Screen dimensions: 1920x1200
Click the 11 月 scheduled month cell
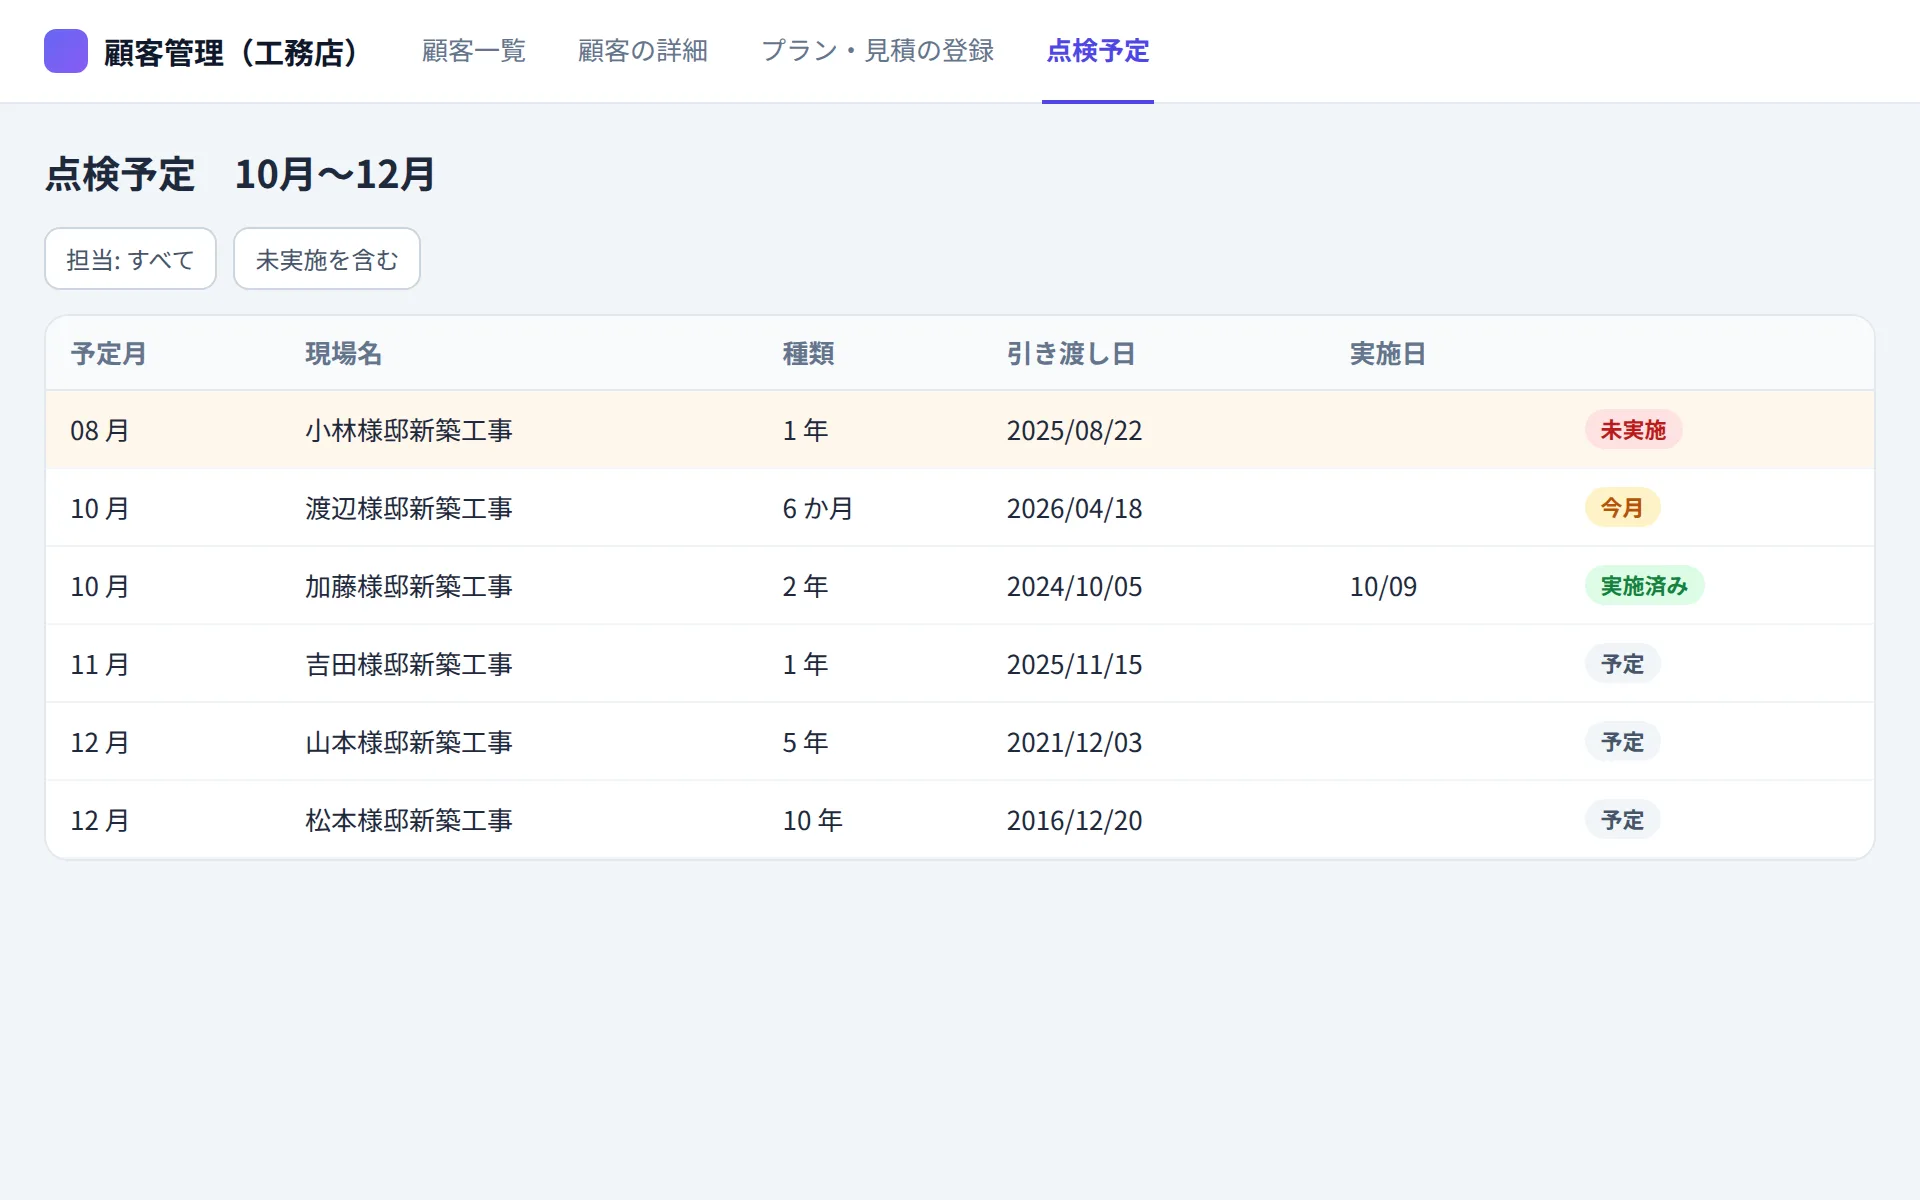100,664
